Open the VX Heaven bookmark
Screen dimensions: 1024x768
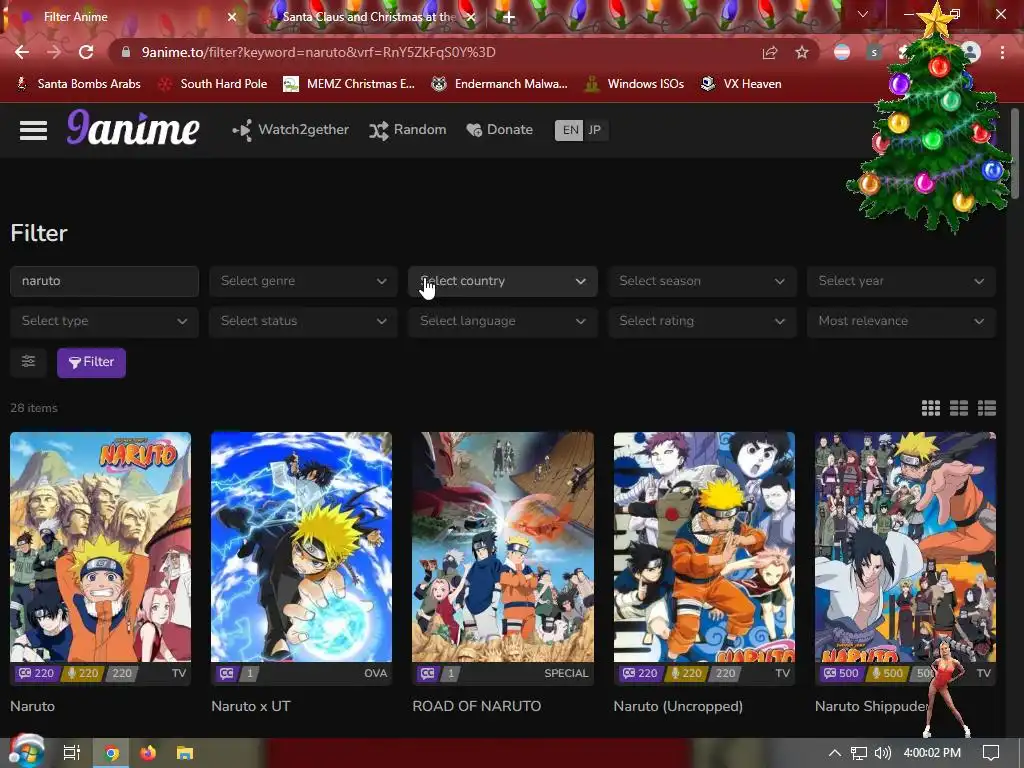741,84
